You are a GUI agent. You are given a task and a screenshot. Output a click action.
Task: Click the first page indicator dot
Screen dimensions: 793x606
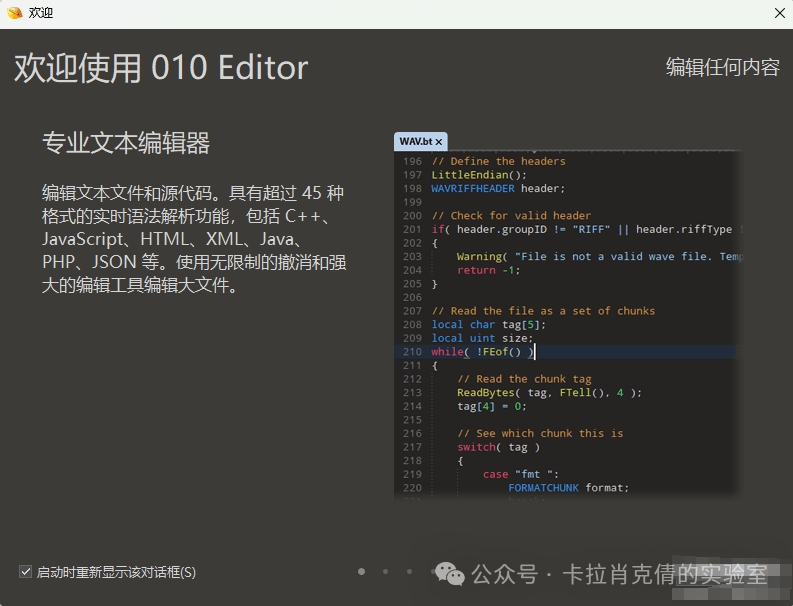[x=361, y=572]
